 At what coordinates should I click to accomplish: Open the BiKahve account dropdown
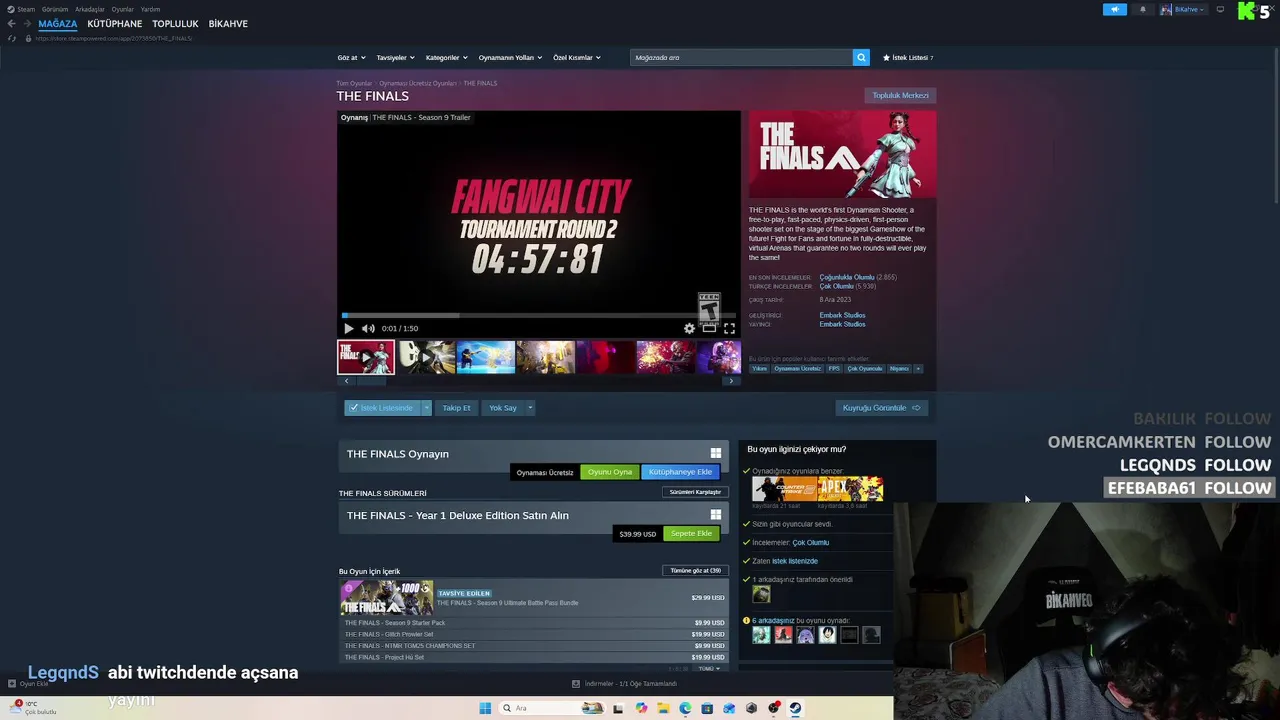[x=1183, y=9]
